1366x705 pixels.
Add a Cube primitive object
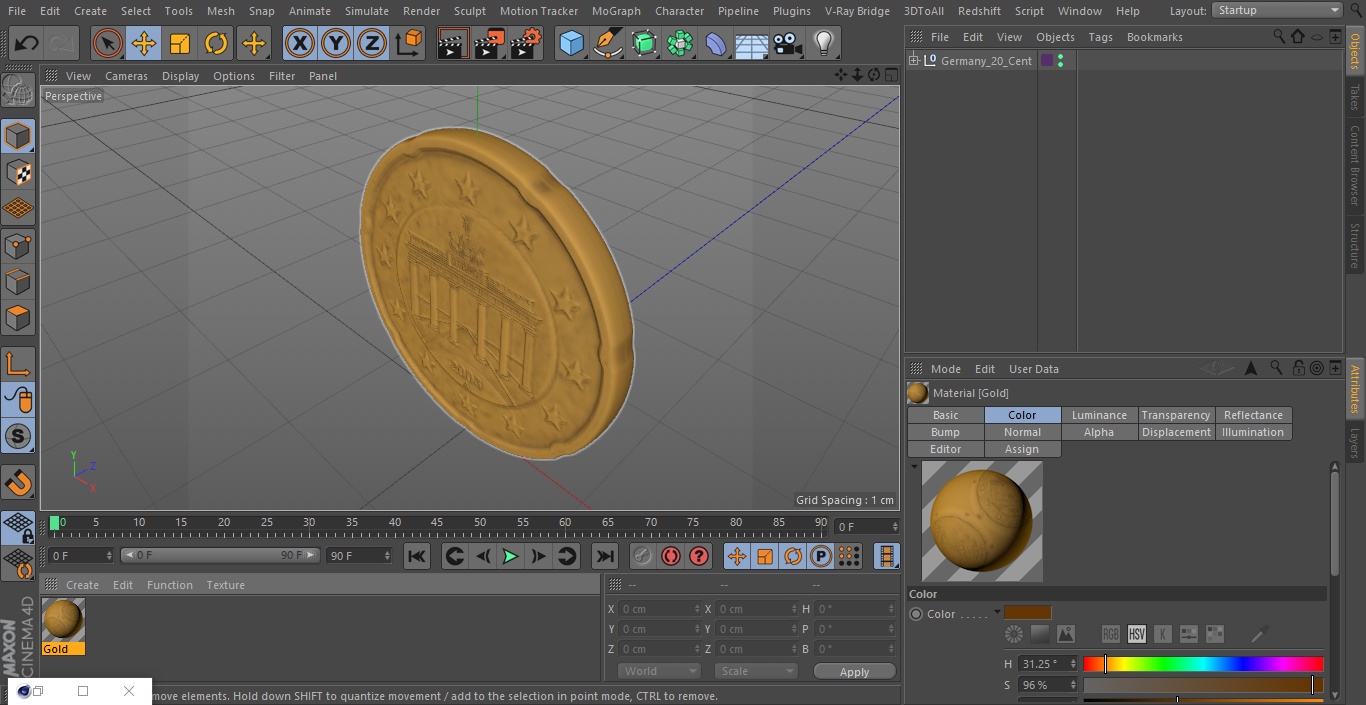click(571, 43)
